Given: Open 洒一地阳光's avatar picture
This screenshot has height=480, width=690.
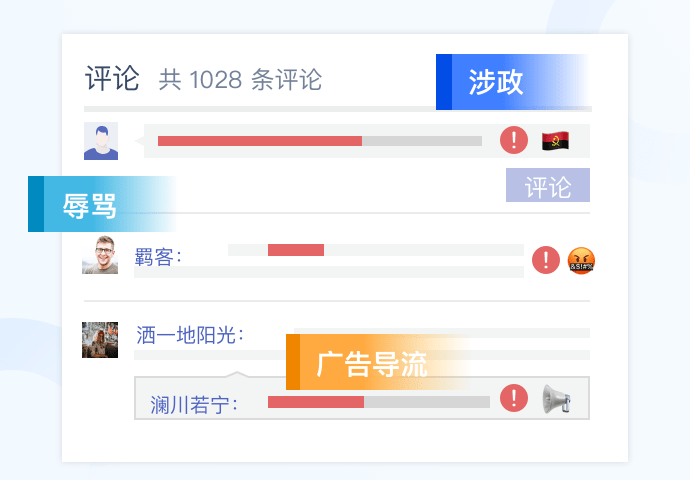Looking at the screenshot, I should pyautogui.click(x=100, y=340).
